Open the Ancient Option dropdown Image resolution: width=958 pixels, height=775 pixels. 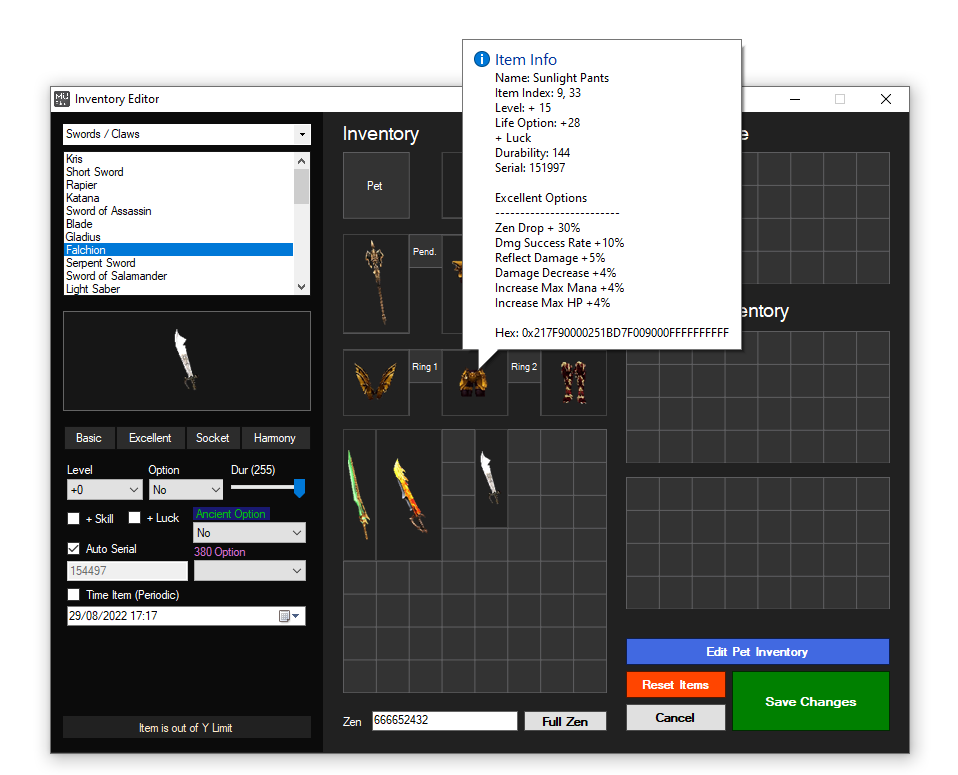249,533
